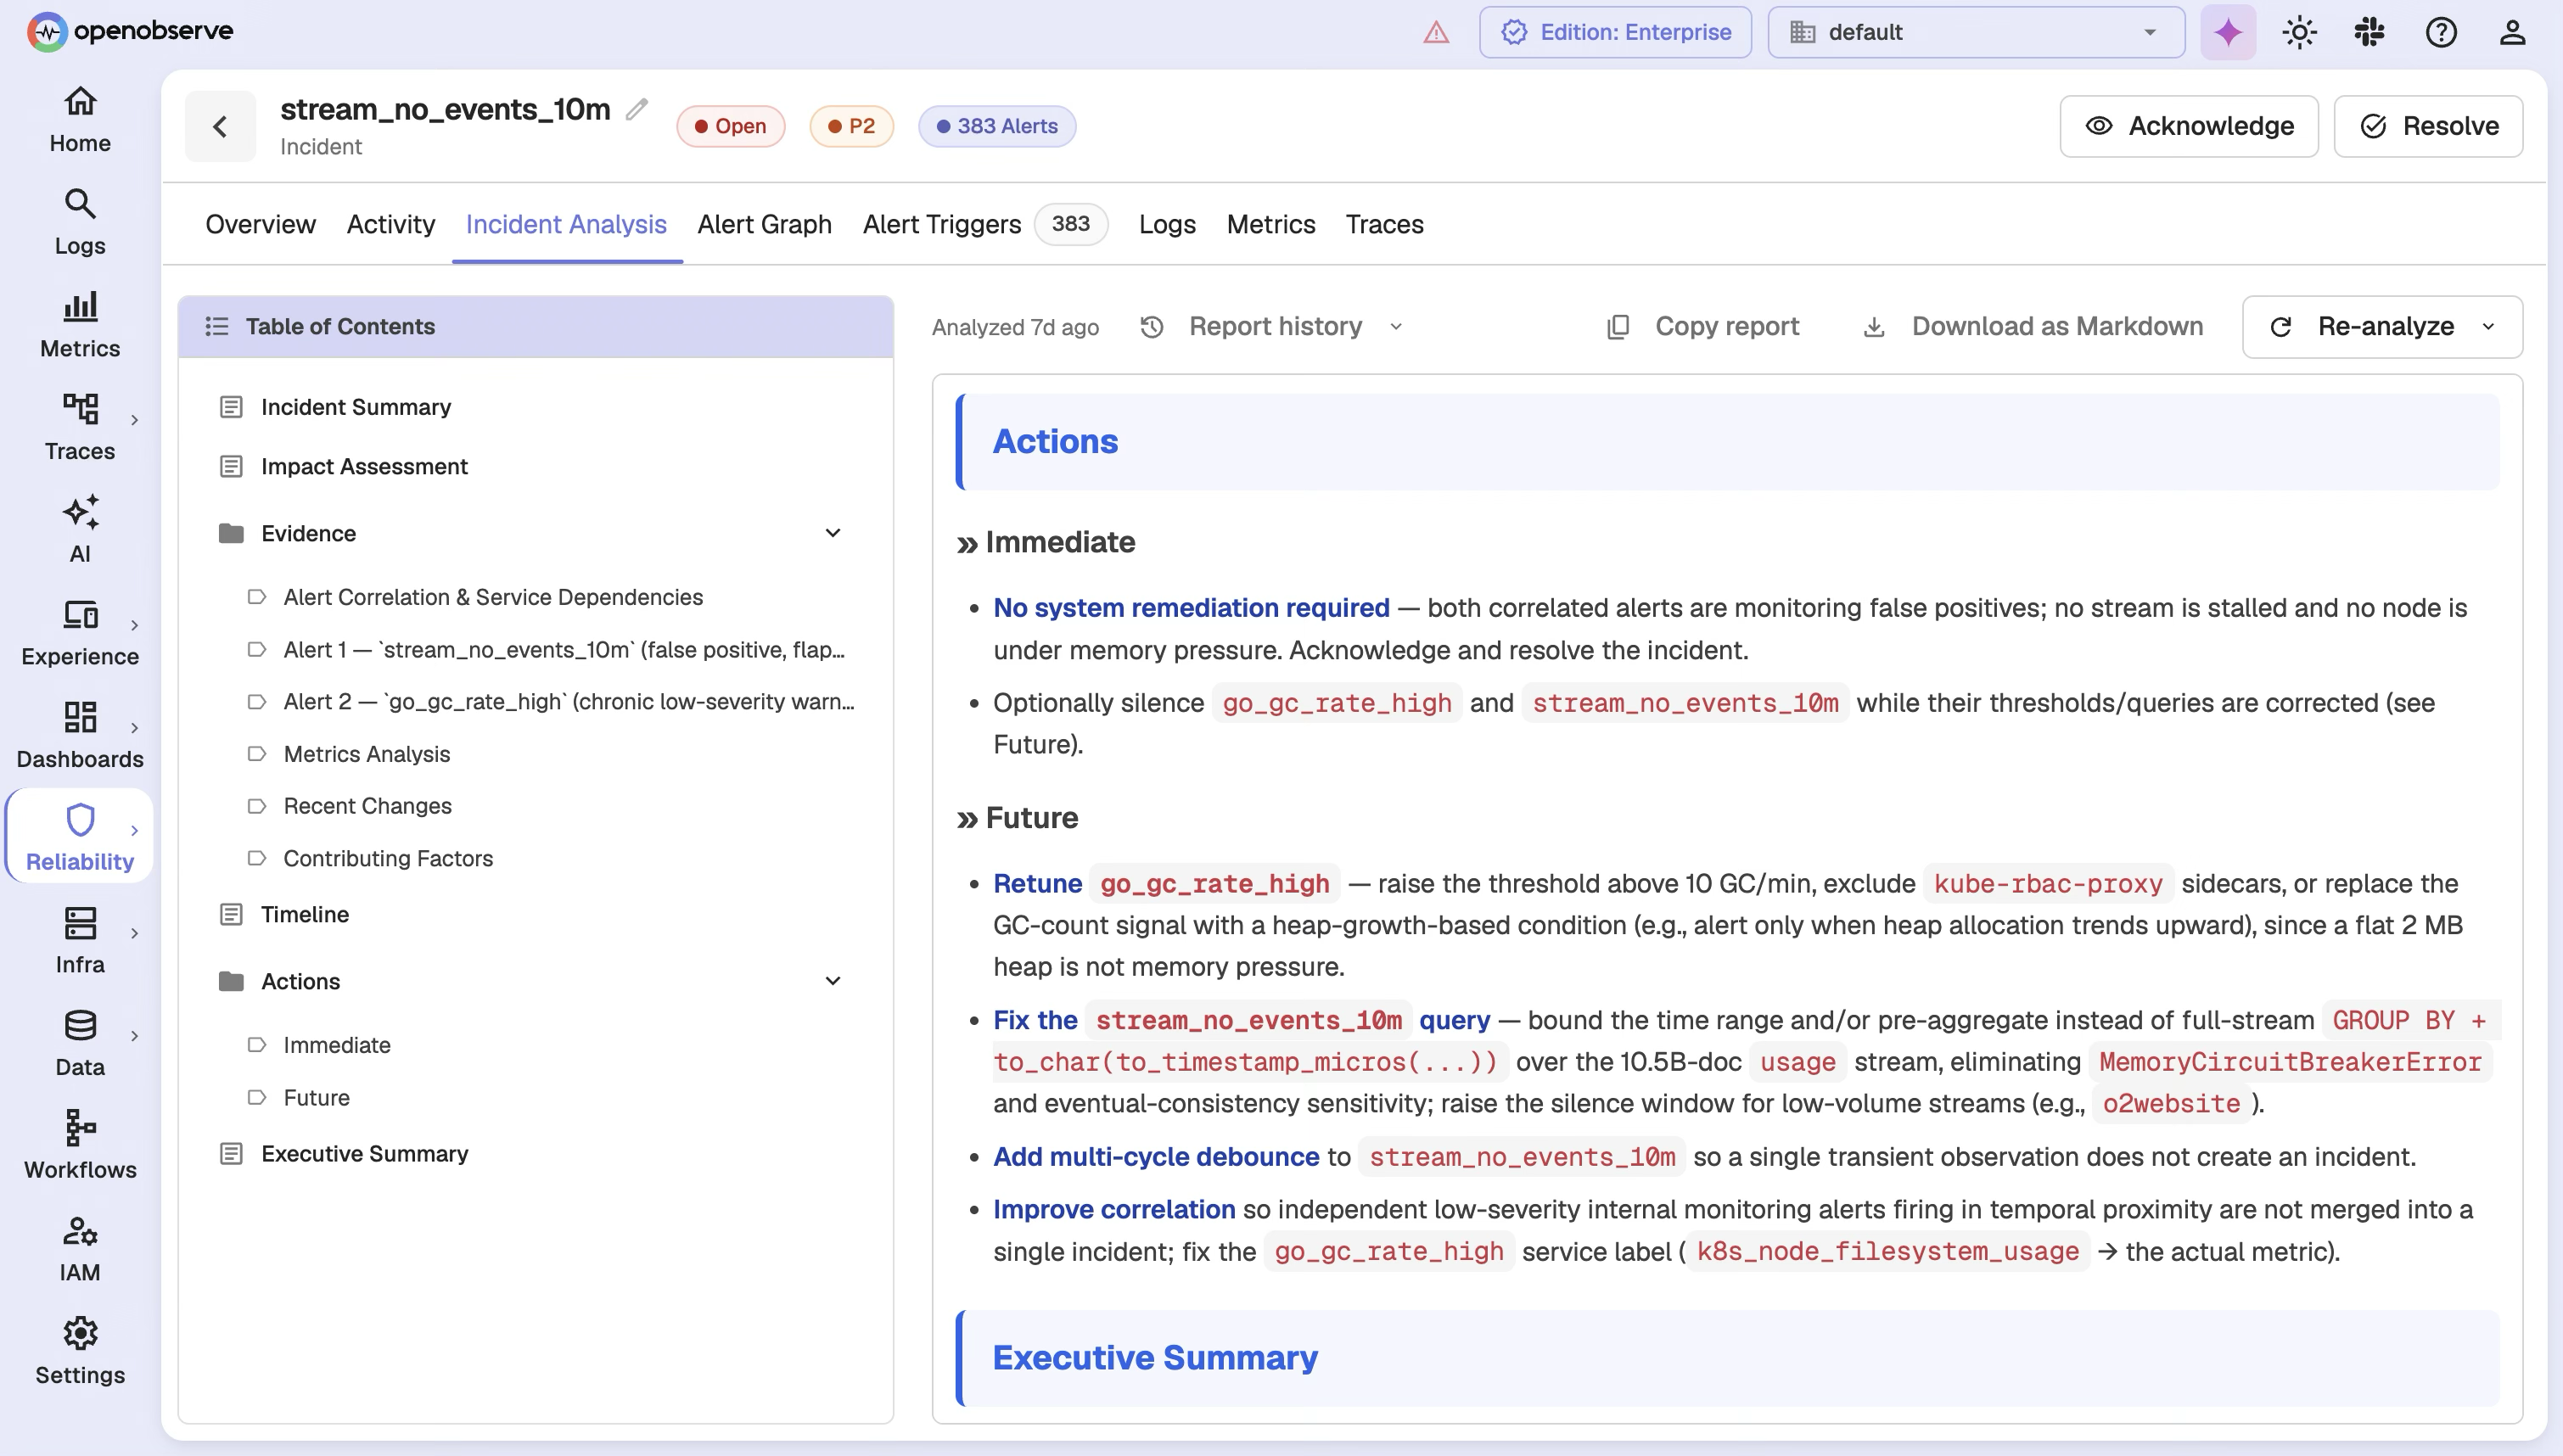Open Logs in the left sidebar
Image resolution: width=2563 pixels, height=1456 pixels.
80,222
